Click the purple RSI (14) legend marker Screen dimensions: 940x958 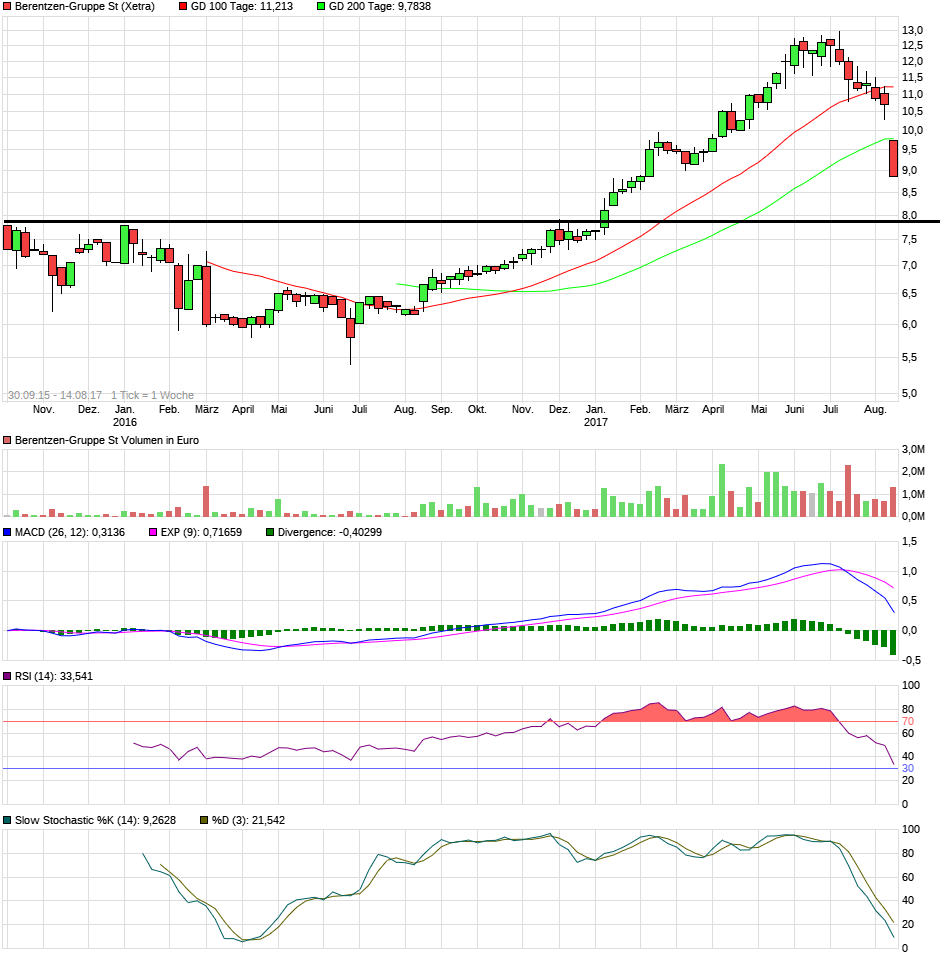pos(8,675)
